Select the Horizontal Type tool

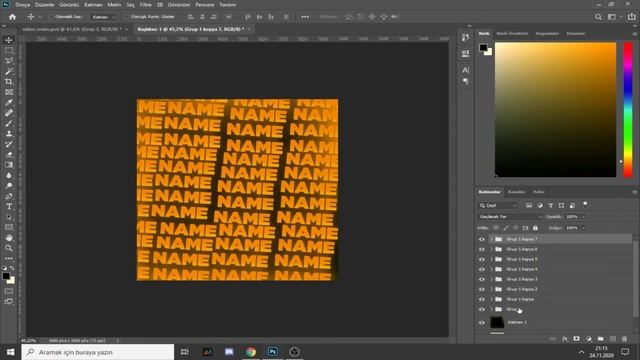pos(9,207)
